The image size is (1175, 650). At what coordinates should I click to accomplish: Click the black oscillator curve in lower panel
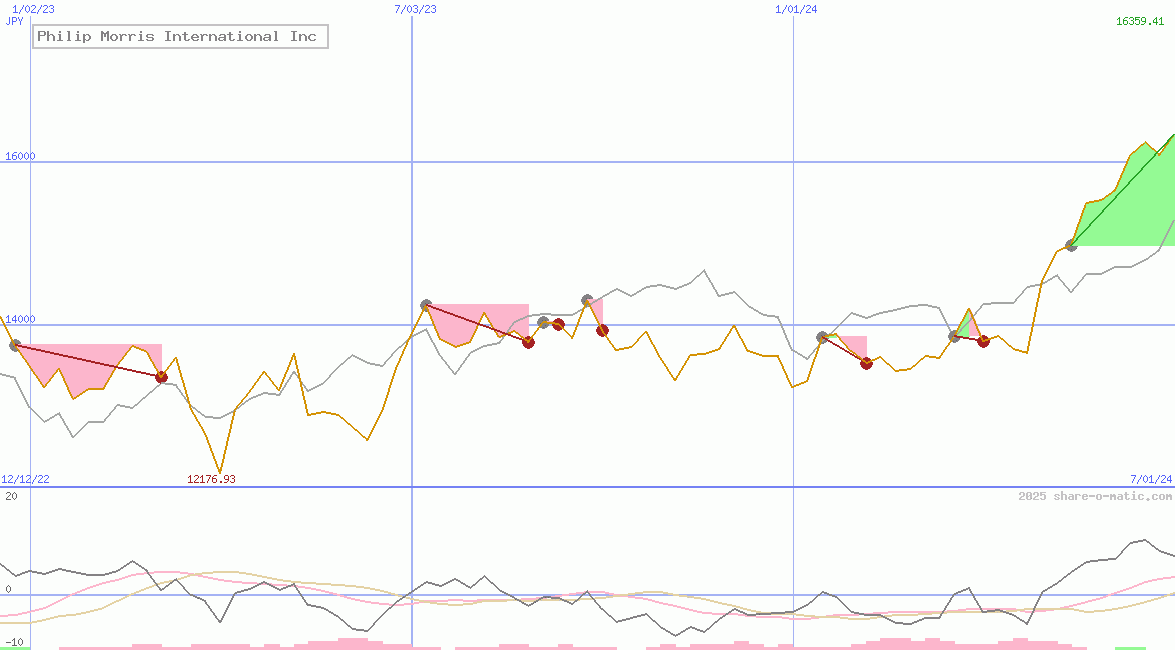(x=130, y=562)
